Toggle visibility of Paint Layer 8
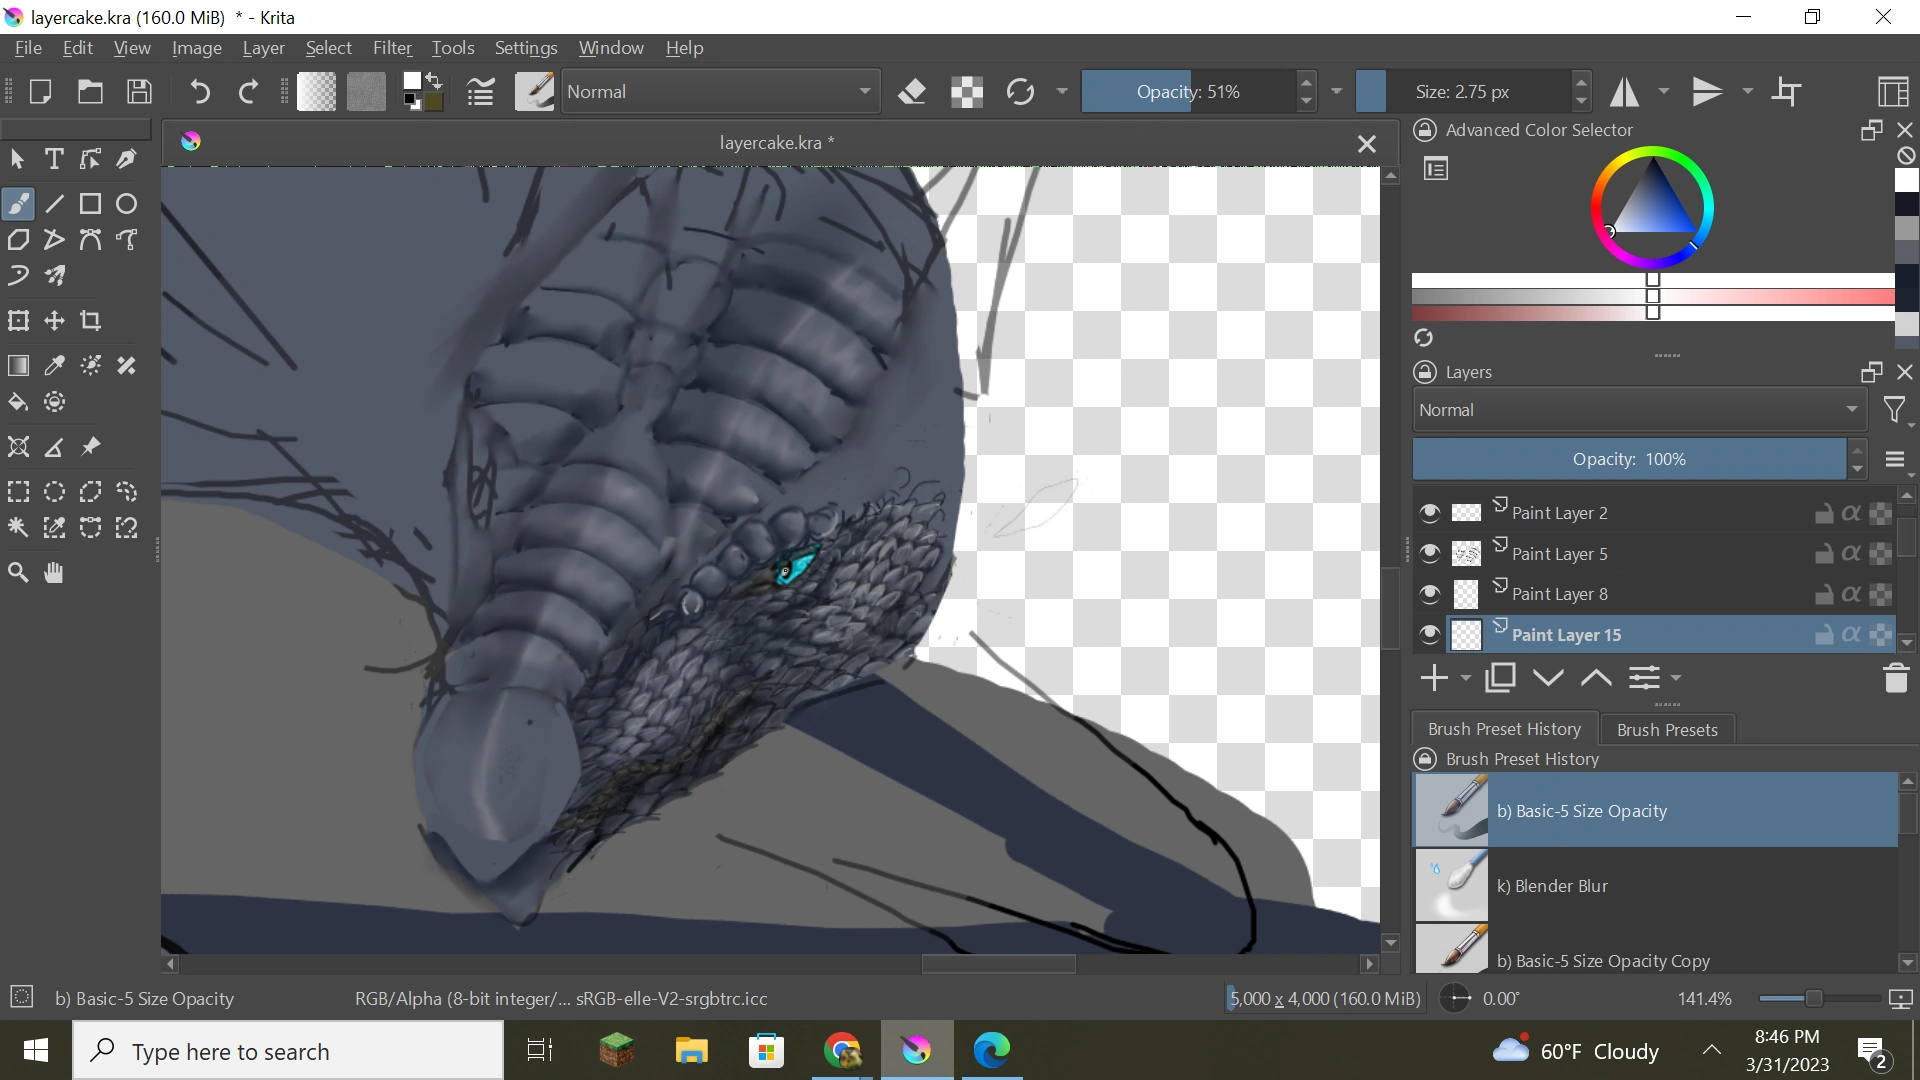The width and height of the screenshot is (1920, 1080). point(1430,594)
